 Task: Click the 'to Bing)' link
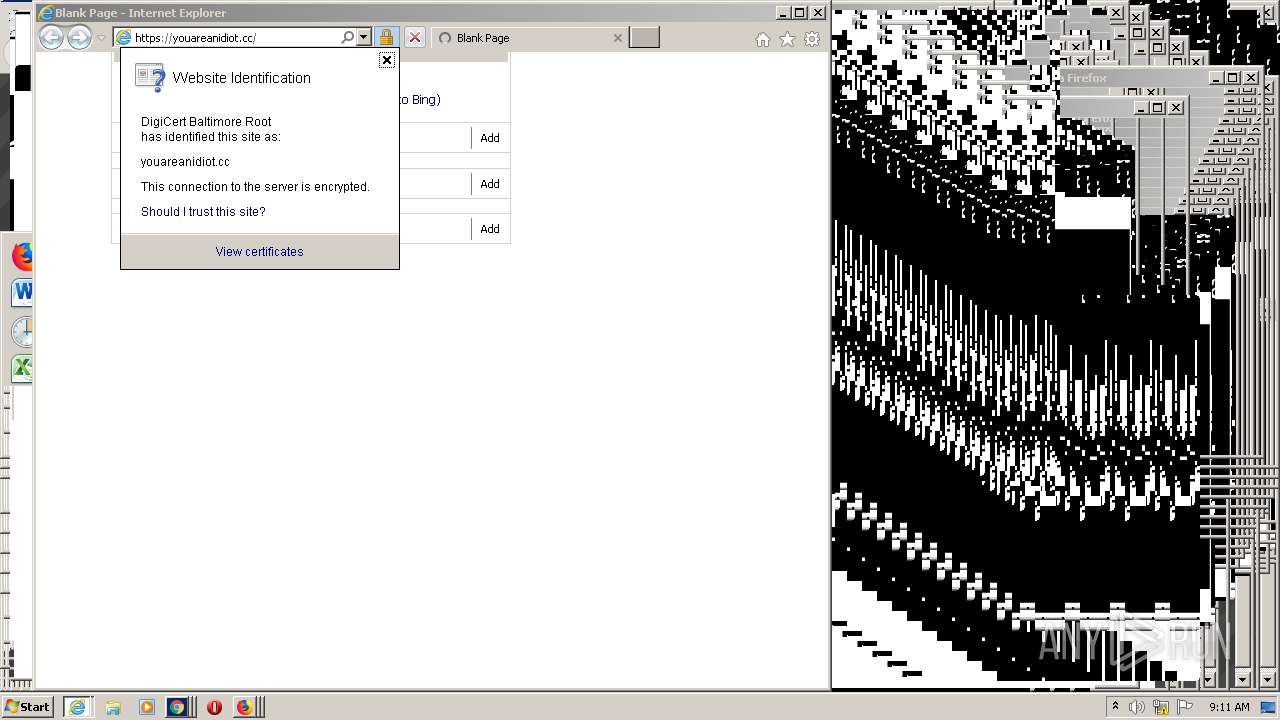coord(420,100)
